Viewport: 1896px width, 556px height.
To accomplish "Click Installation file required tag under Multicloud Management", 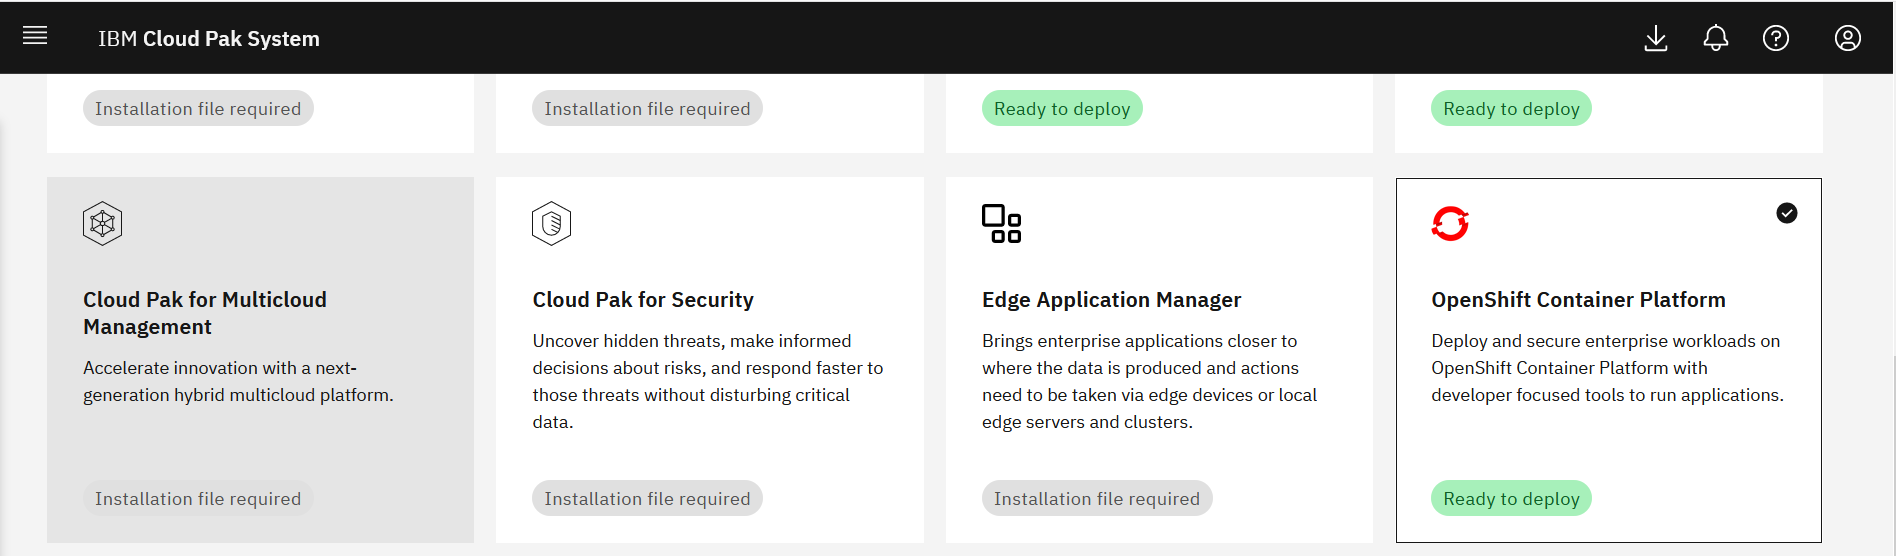I will (198, 499).
